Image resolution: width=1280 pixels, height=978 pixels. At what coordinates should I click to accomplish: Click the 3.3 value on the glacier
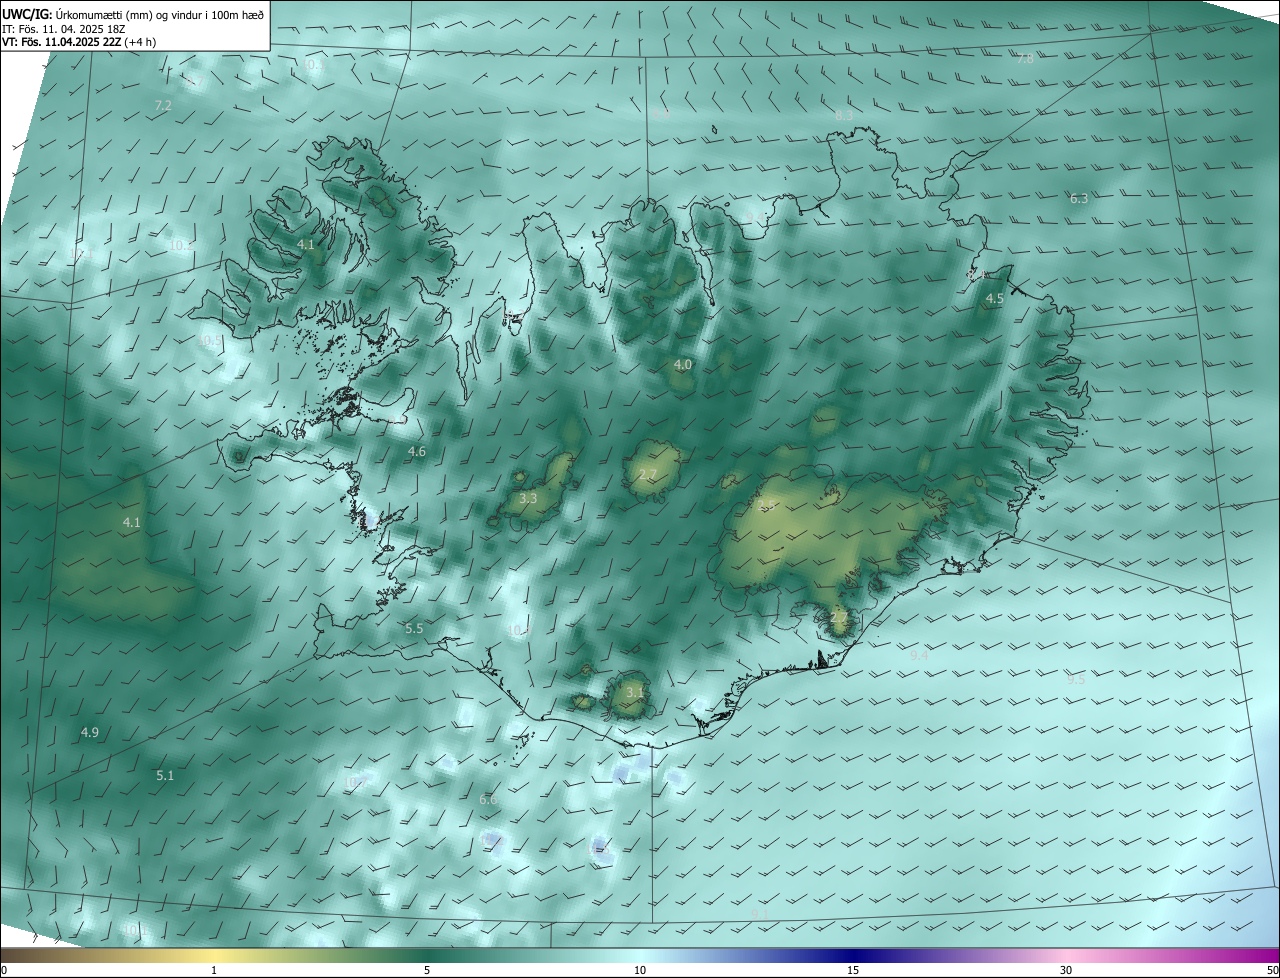point(528,498)
